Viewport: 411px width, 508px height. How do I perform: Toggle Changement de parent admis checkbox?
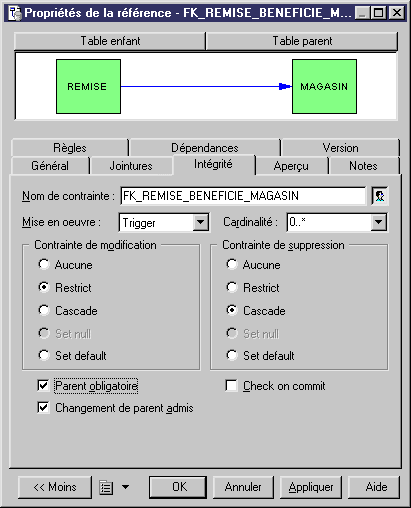(x=43, y=408)
